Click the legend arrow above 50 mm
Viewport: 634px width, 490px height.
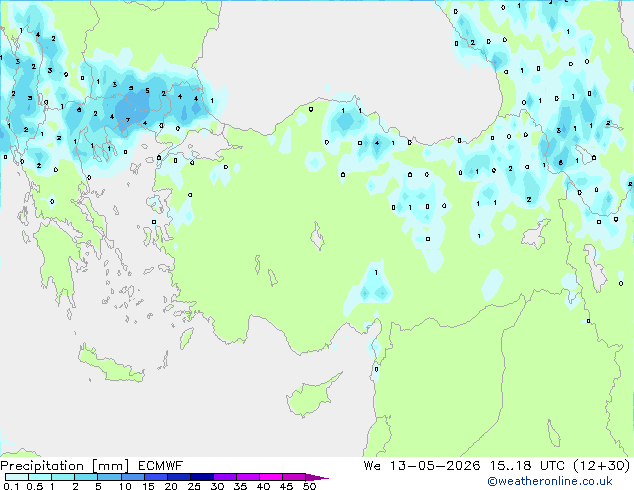(x=317, y=477)
